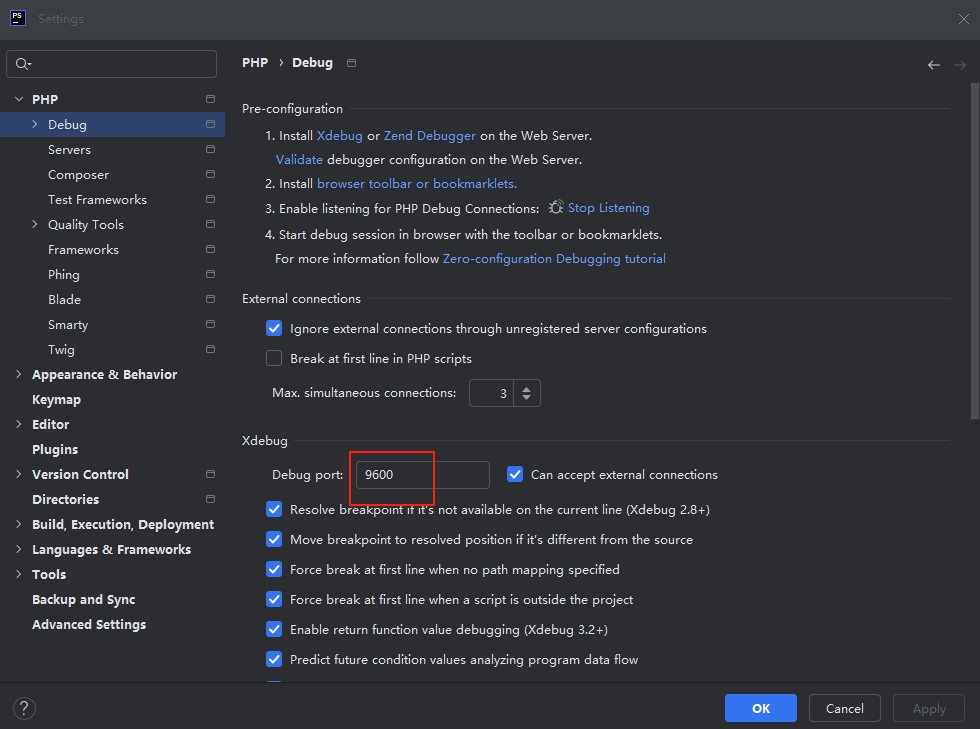Click the project-level icon beside Blade row
Viewport: 980px width, 729px height.
[210, 299]
